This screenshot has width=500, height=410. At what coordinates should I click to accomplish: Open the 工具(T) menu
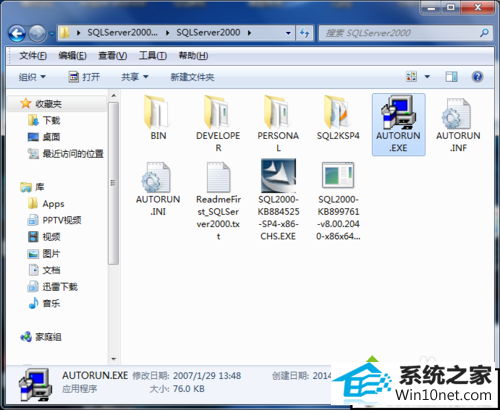153,55
